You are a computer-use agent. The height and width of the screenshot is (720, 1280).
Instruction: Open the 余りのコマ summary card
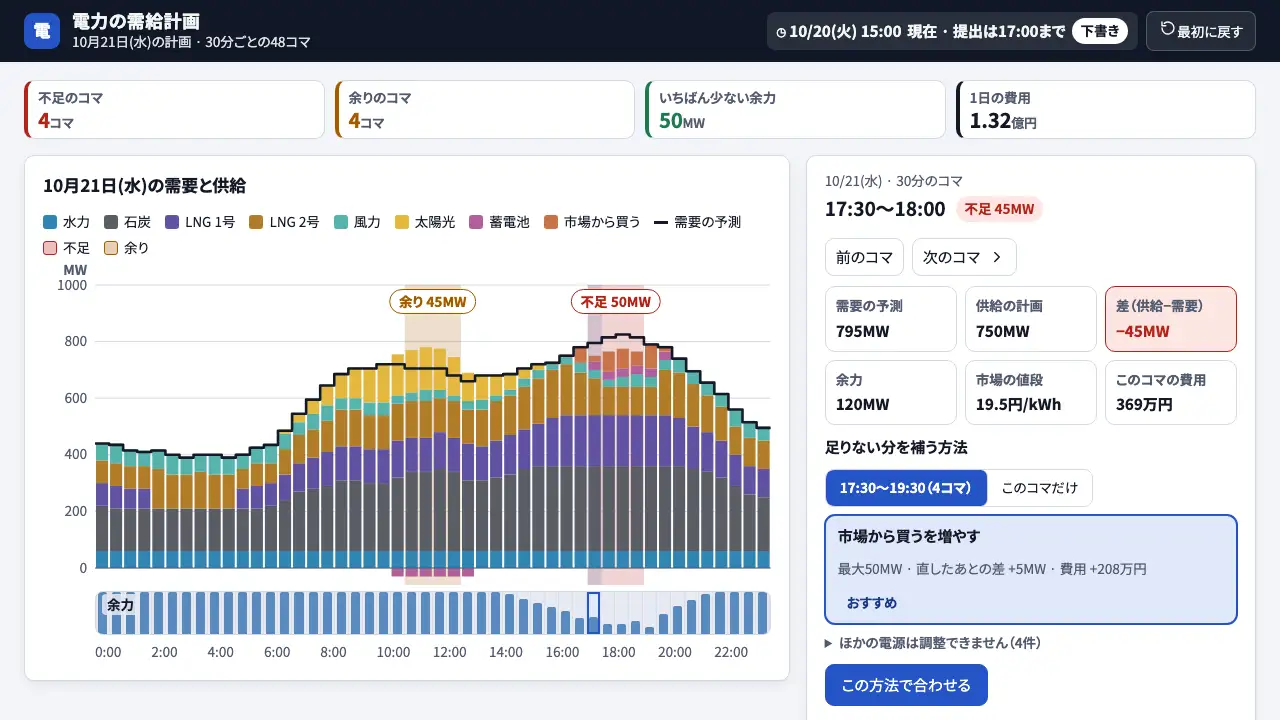(485, 110)
